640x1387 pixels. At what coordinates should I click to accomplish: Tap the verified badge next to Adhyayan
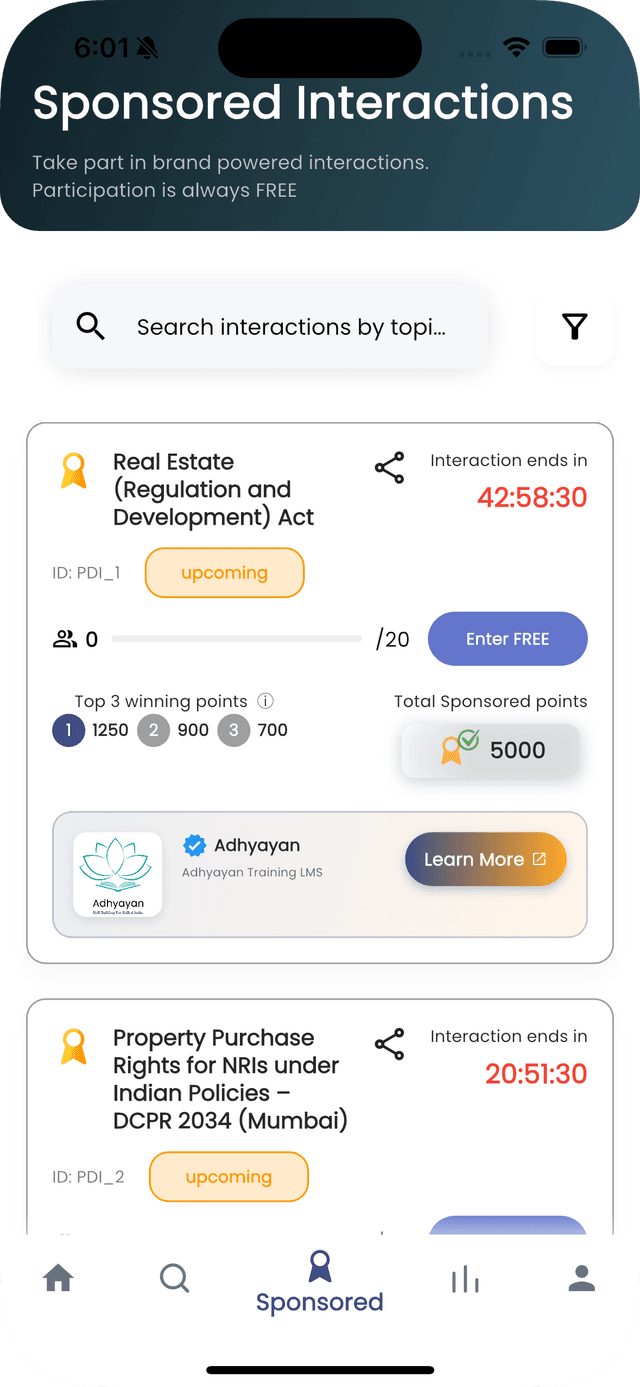point(194,845)
